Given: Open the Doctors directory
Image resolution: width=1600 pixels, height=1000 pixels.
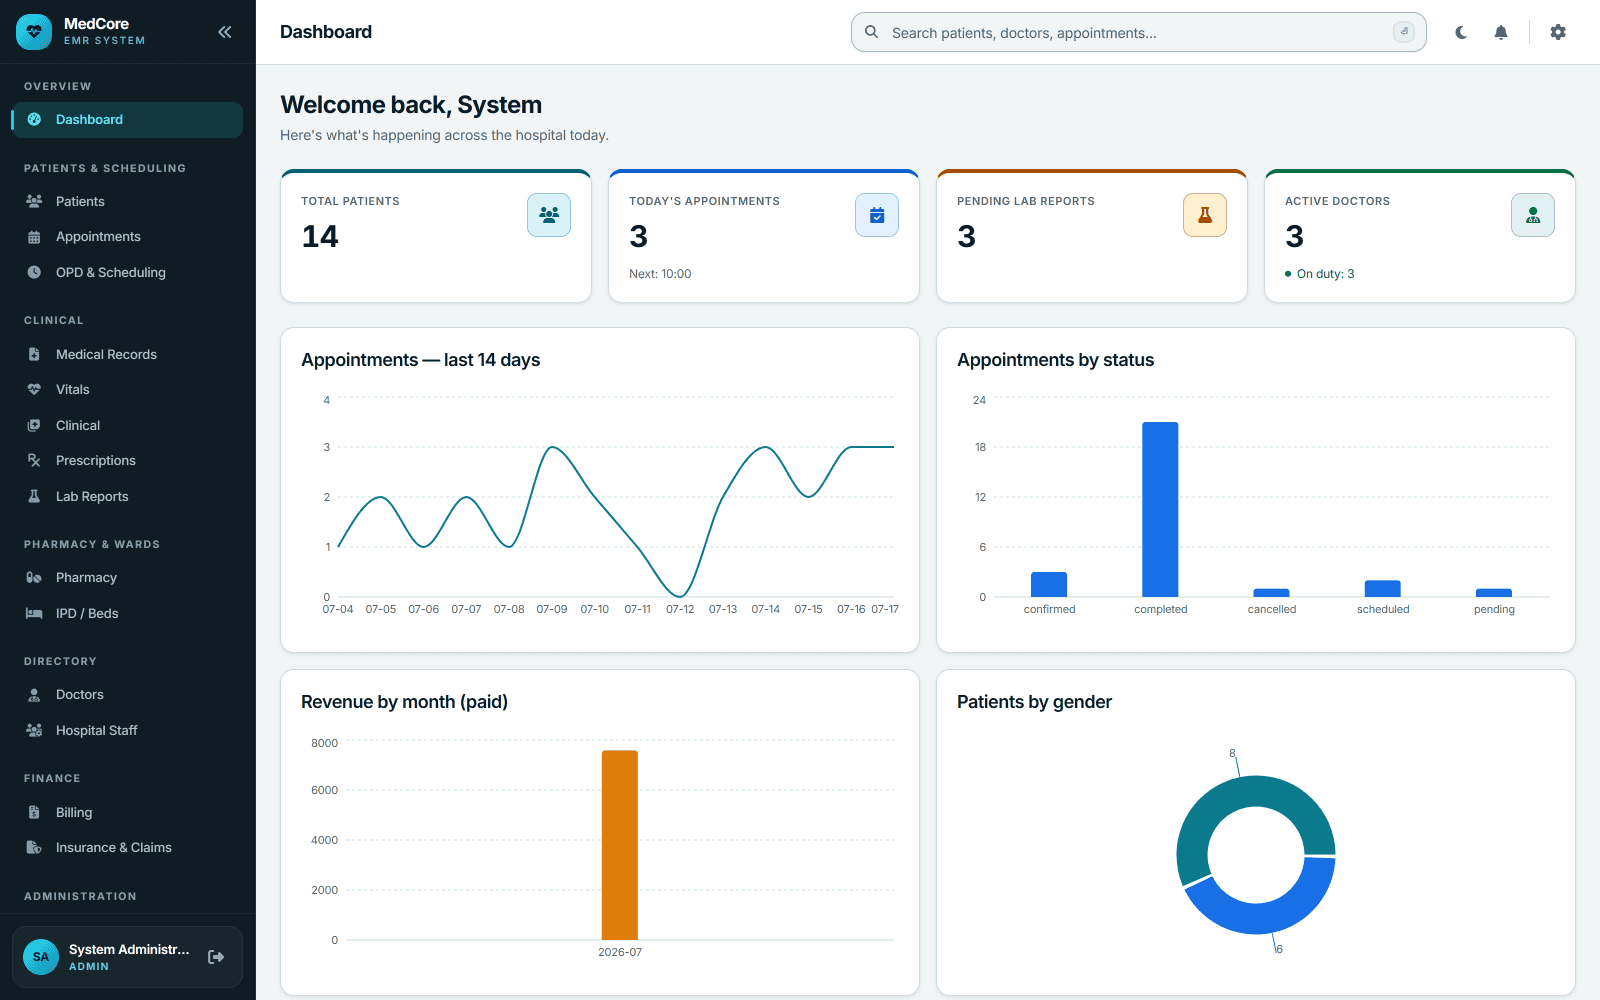Looking at the screenshot, I should (127, 695).
